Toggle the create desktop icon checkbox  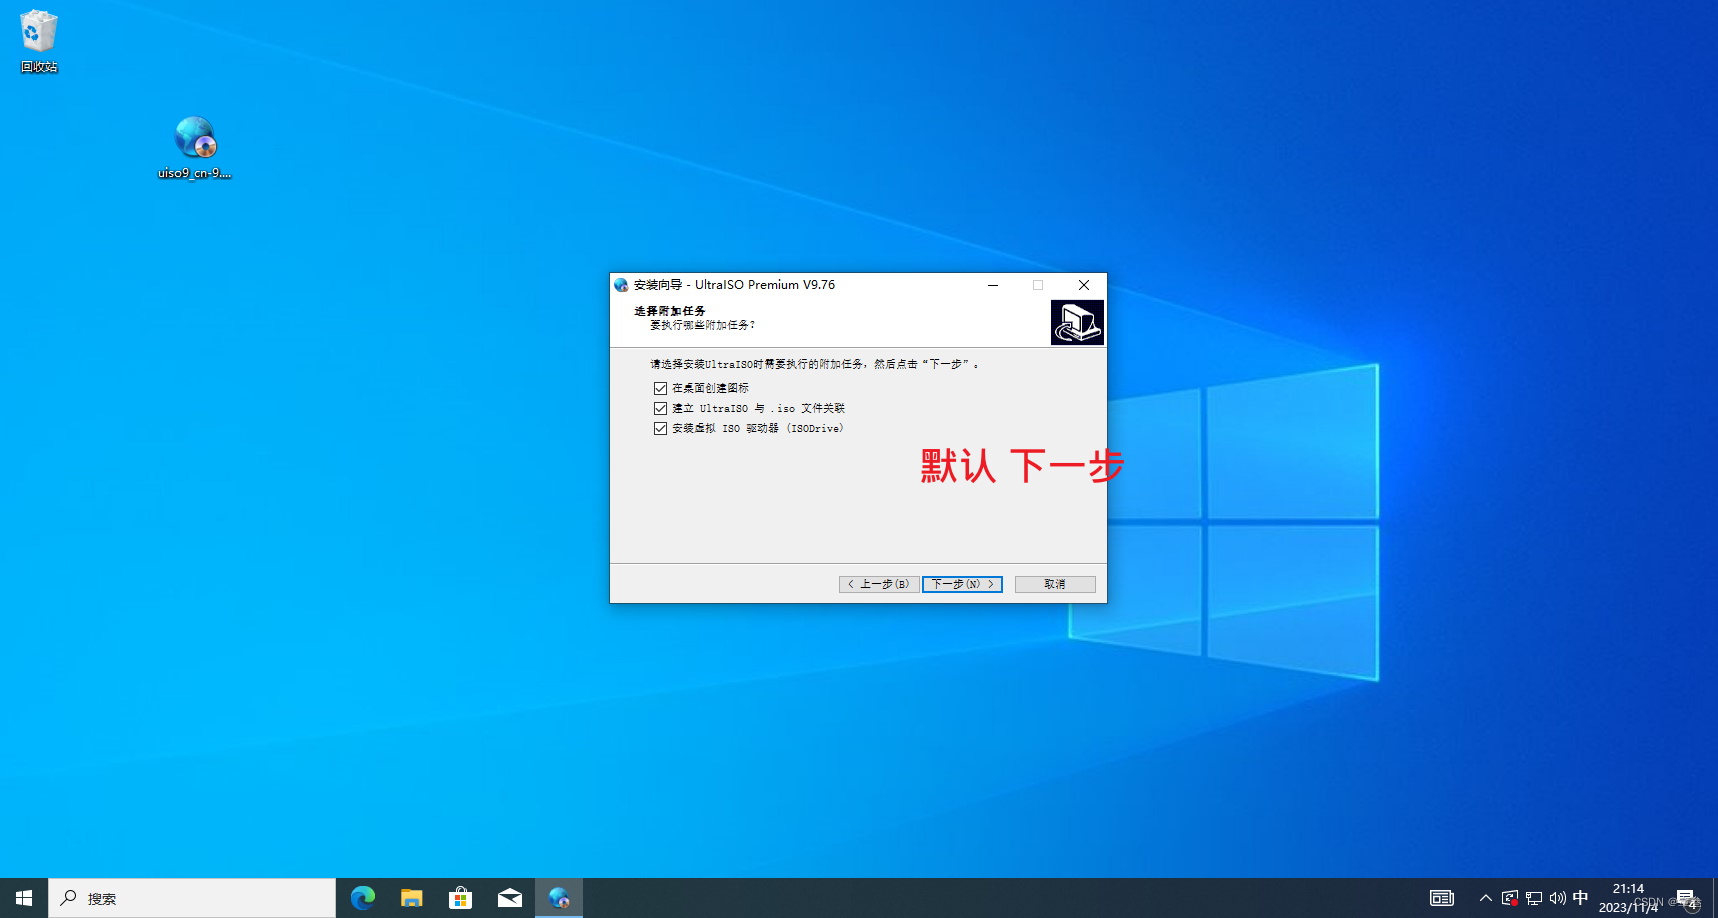tap(660, 388)
